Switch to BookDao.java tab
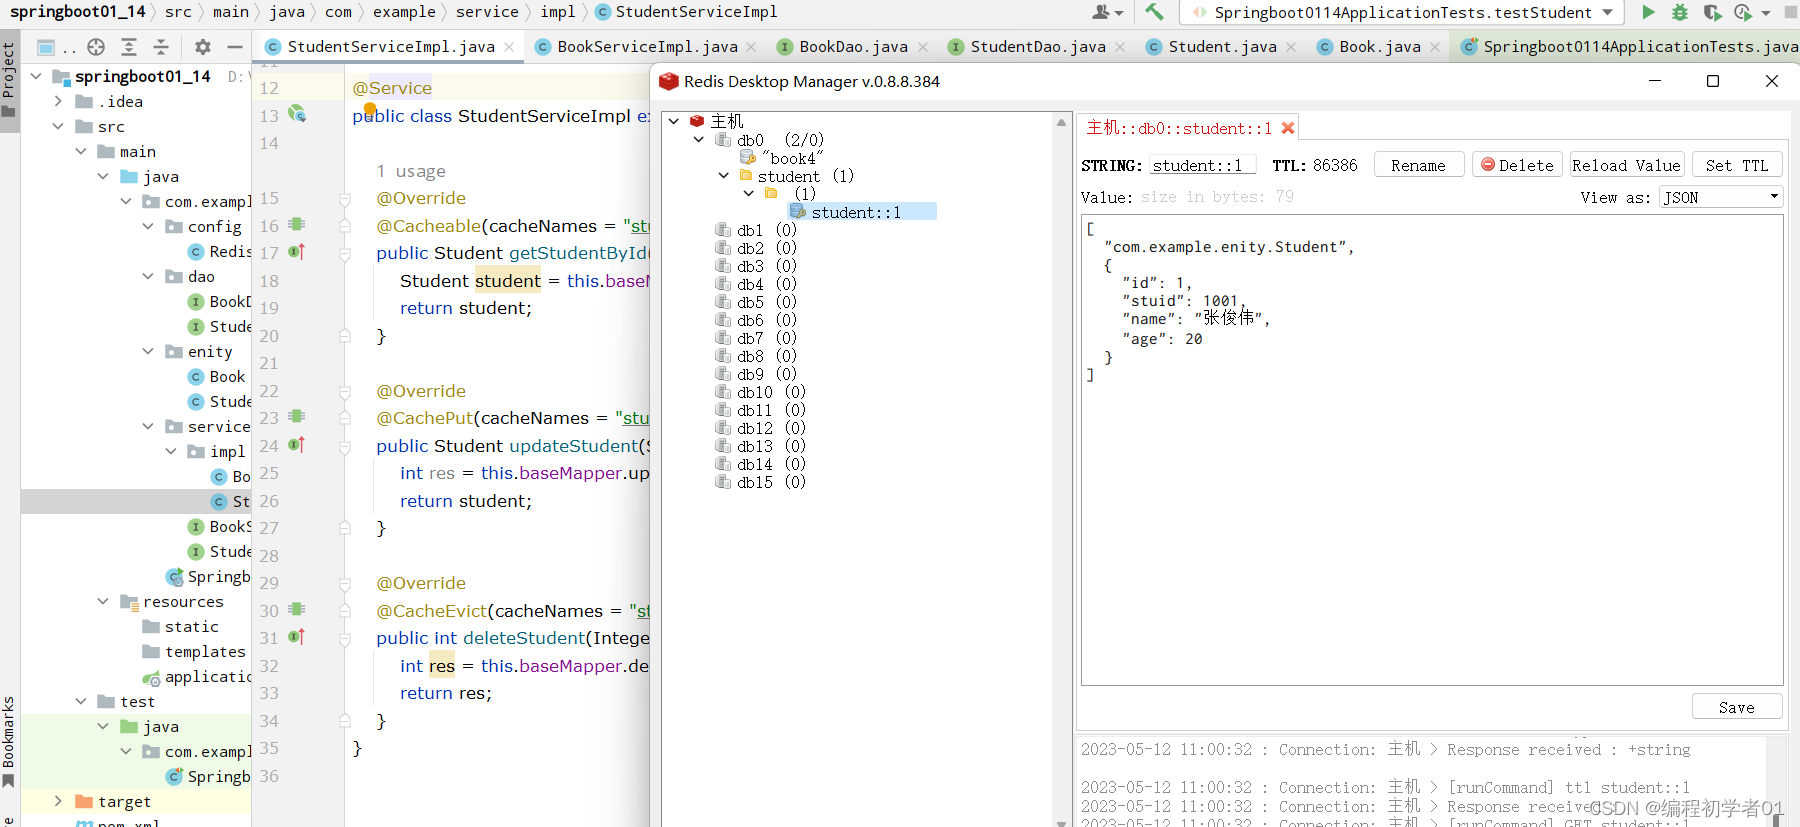This screenshot has height=827, width=1800. [853, 47]
